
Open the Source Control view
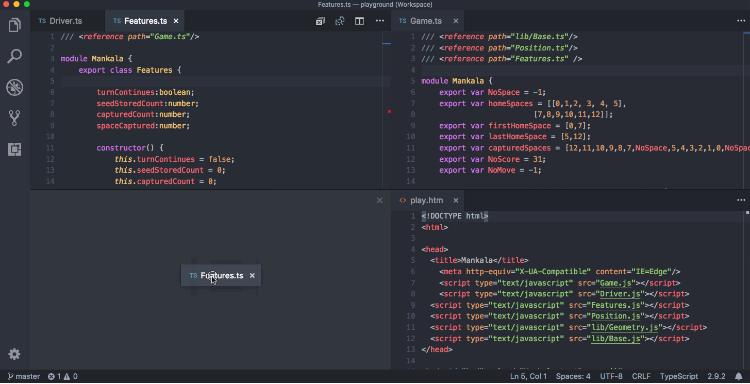pyautogui.click(x=15, y=118)
